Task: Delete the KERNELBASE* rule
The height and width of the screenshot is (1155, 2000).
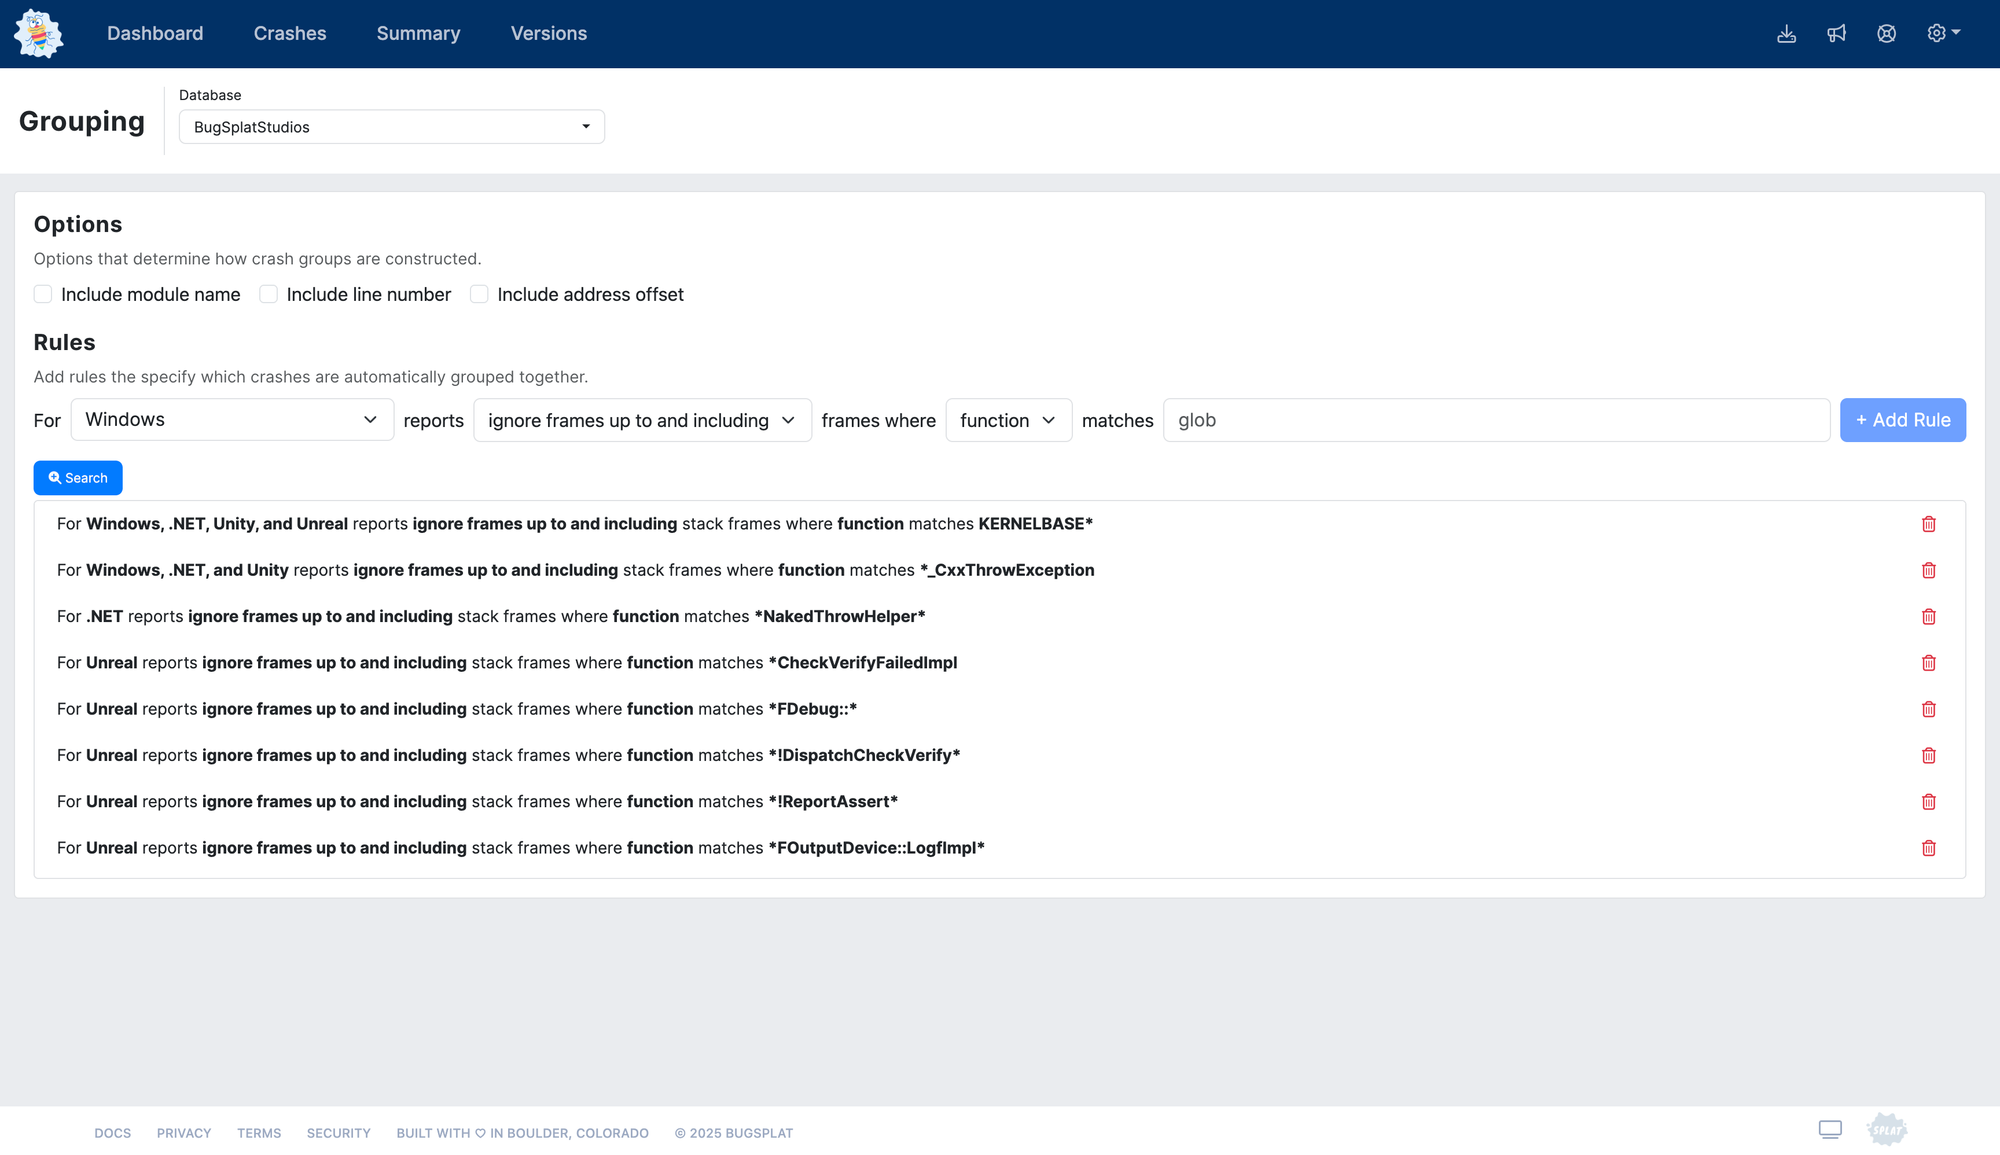Action: point(1928,524)
